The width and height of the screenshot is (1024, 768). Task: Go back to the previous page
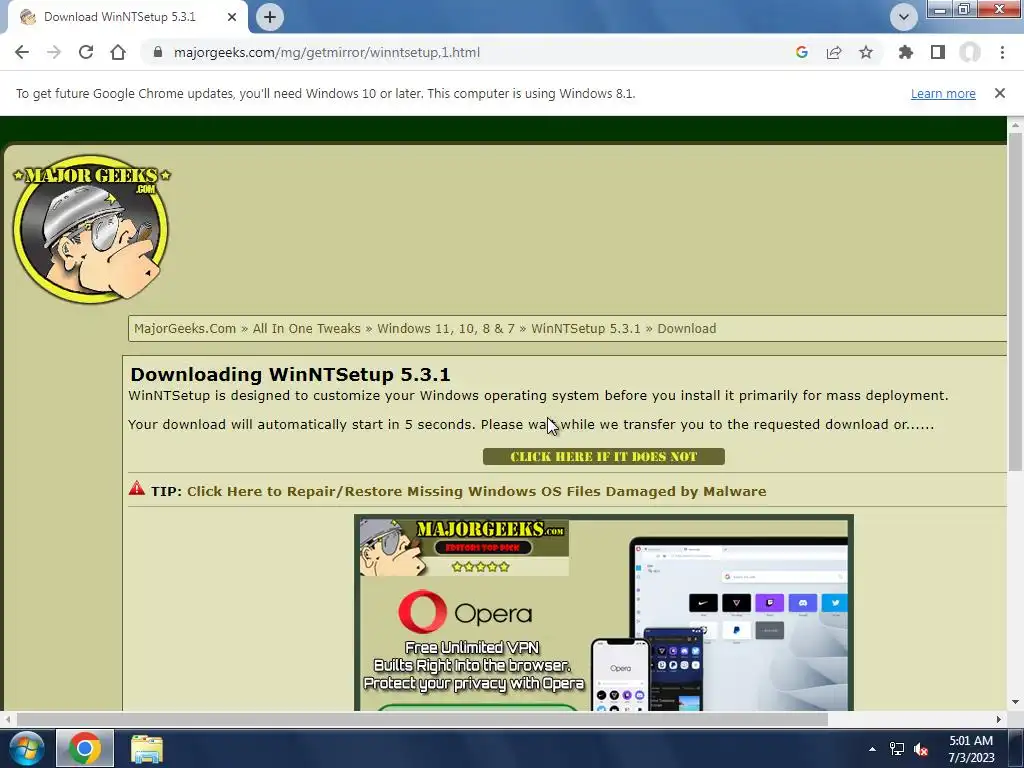(x=22, y=52)
